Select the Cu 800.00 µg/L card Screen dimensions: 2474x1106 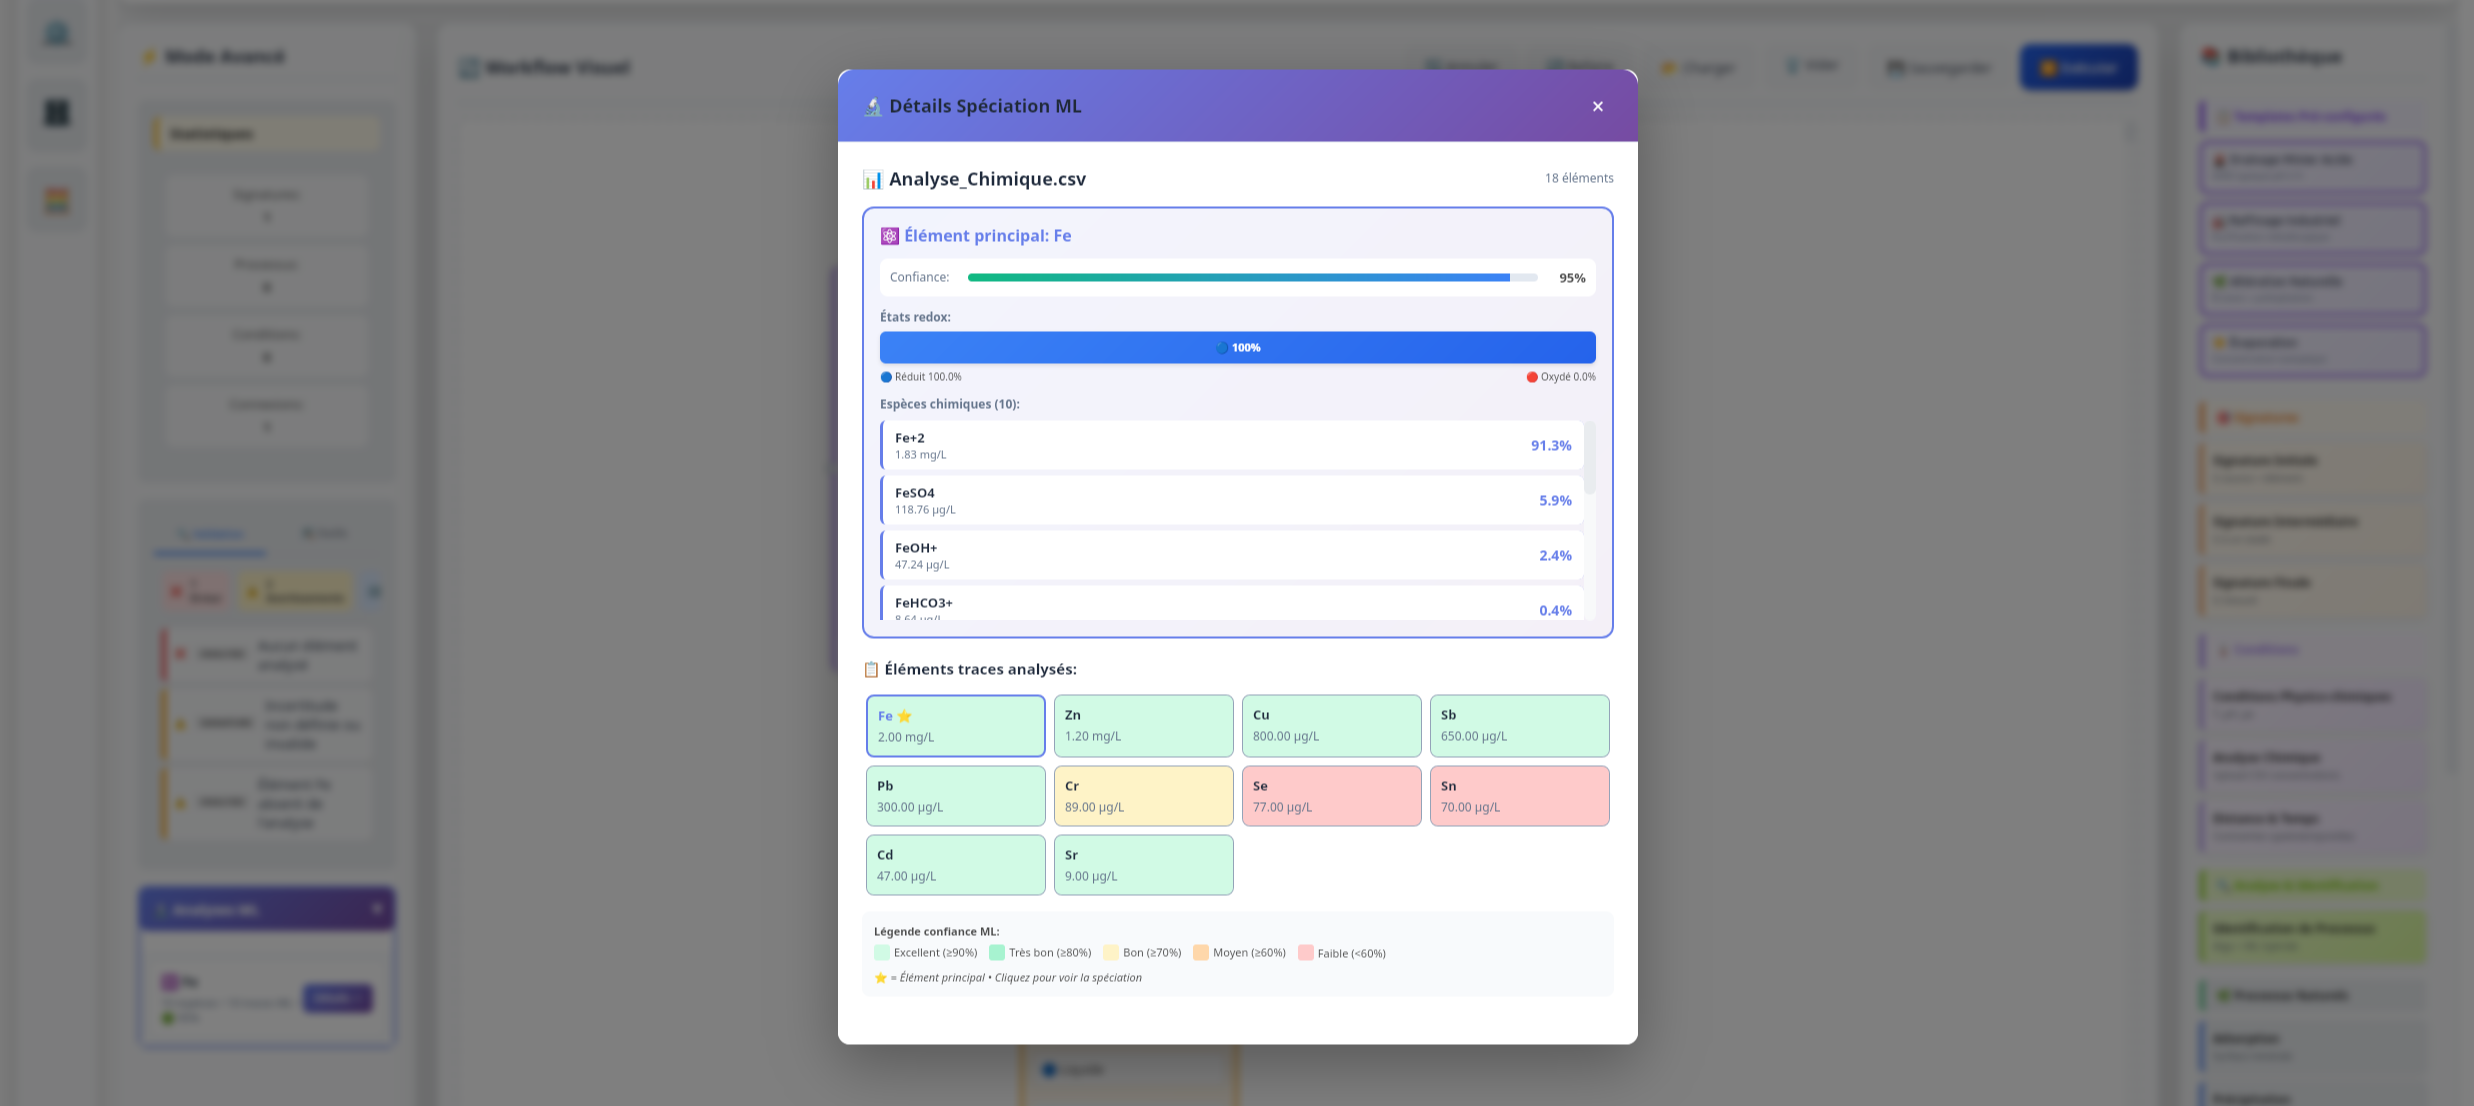point(1331,725)
